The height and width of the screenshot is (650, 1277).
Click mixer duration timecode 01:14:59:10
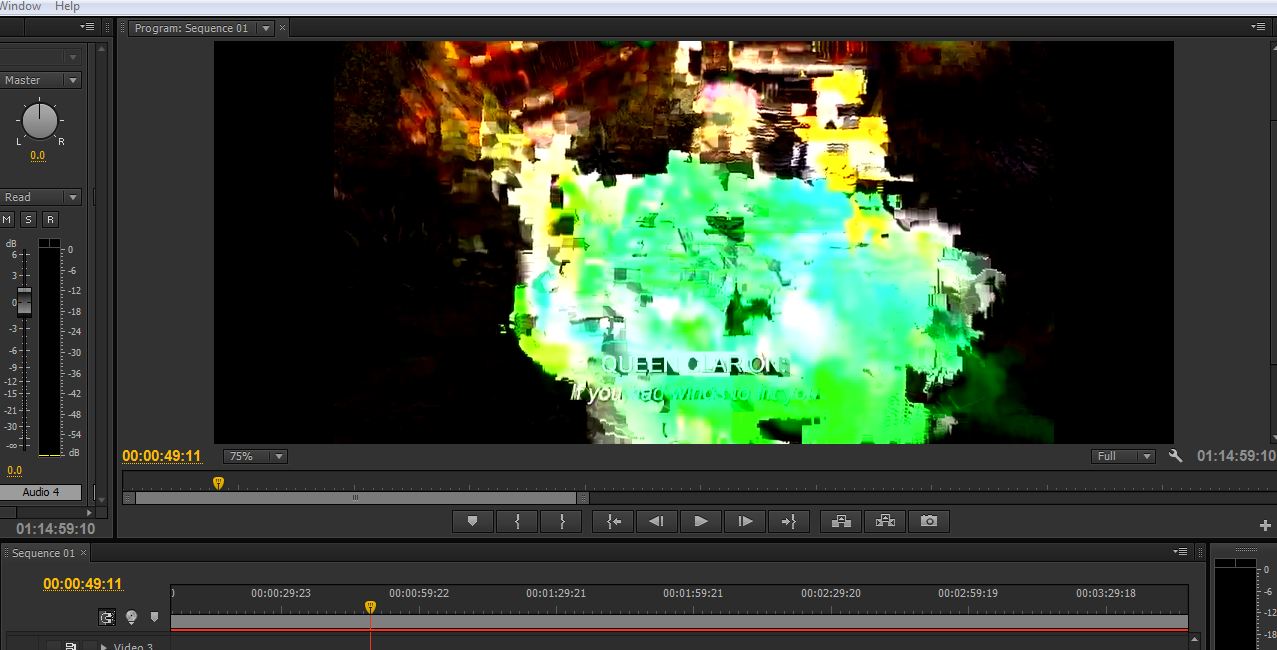click(x=55, y=529)
